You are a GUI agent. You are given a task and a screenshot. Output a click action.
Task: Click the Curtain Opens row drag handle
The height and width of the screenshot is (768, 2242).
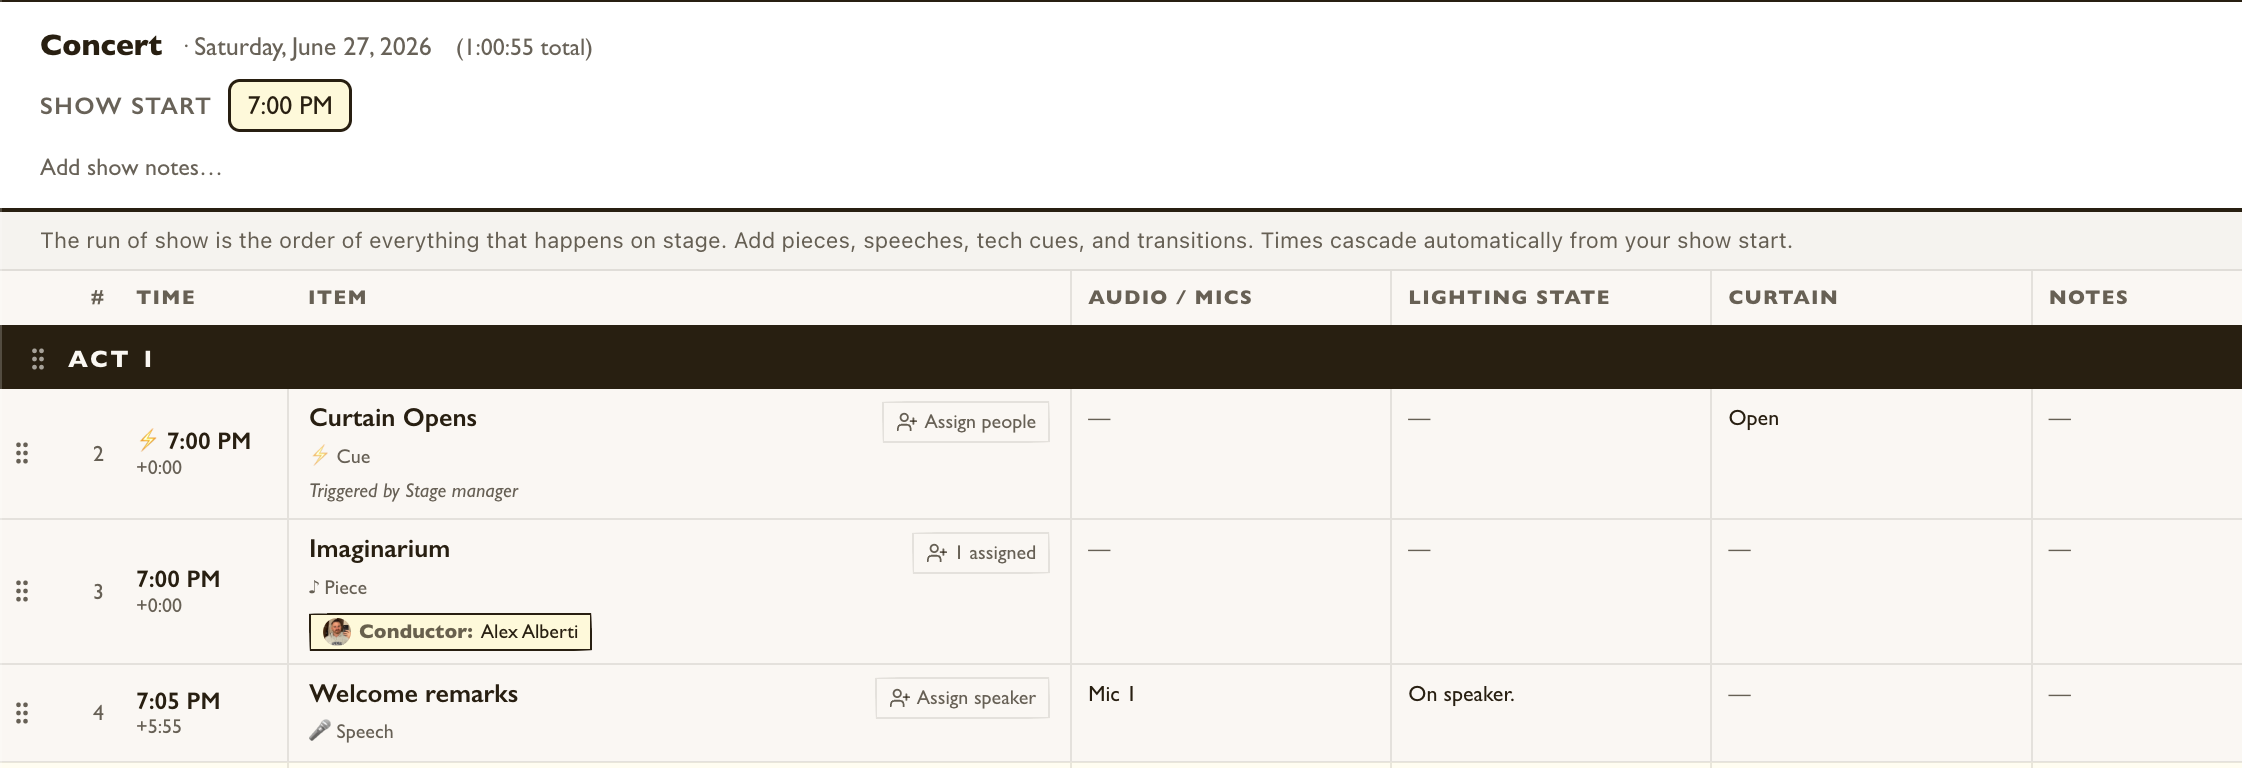22,453
